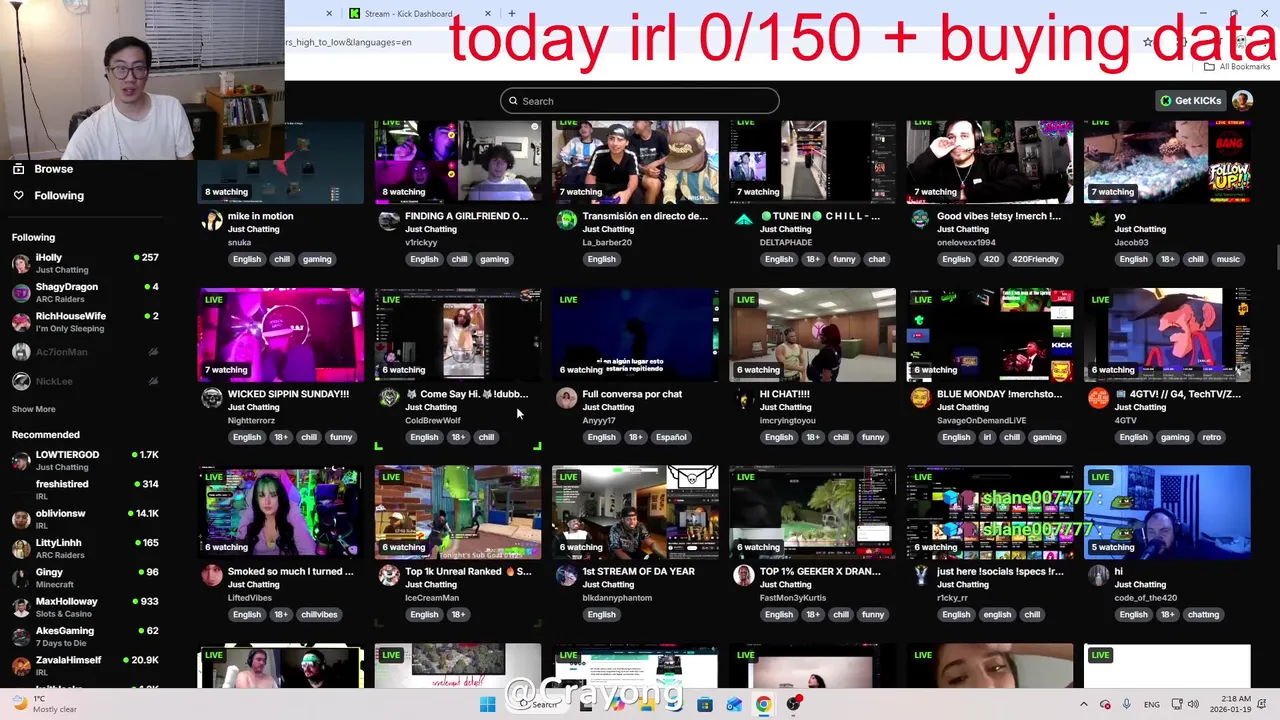Open Windows Start menu on taskbar
Image resolution: width=1280 pixels, height=720 pixels.
point(487,704)
